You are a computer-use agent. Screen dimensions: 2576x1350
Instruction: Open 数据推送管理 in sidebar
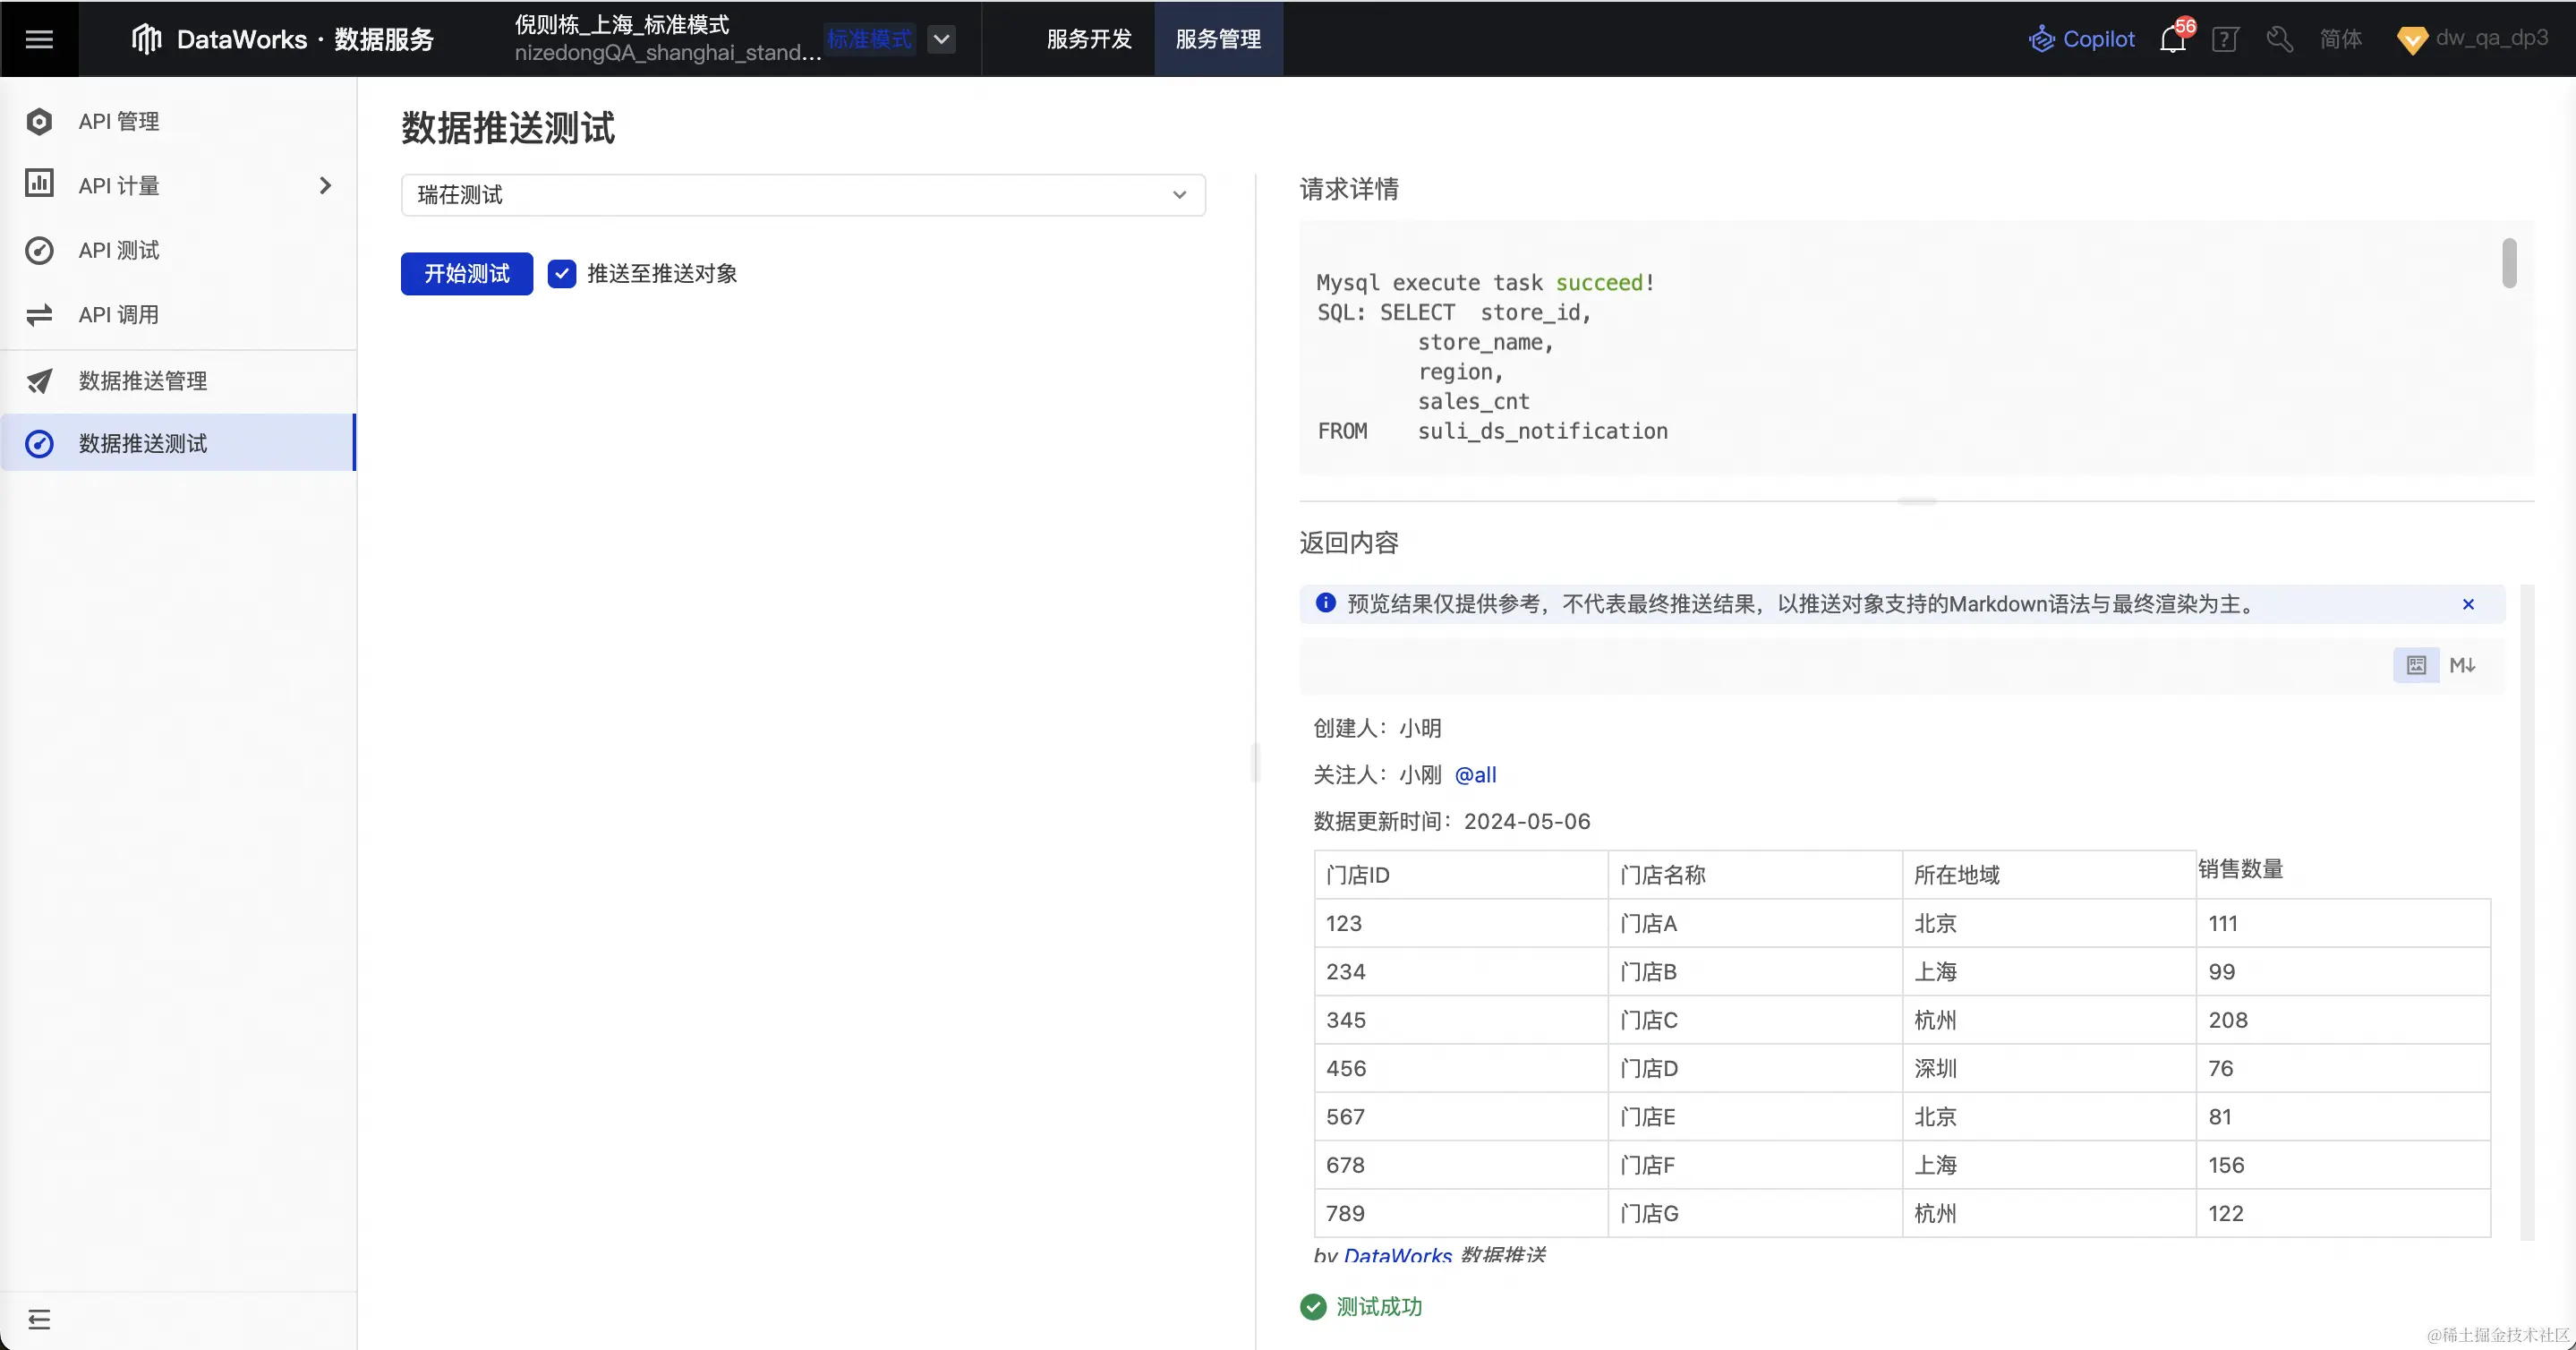pyautogui.click(x=143, y=381)
